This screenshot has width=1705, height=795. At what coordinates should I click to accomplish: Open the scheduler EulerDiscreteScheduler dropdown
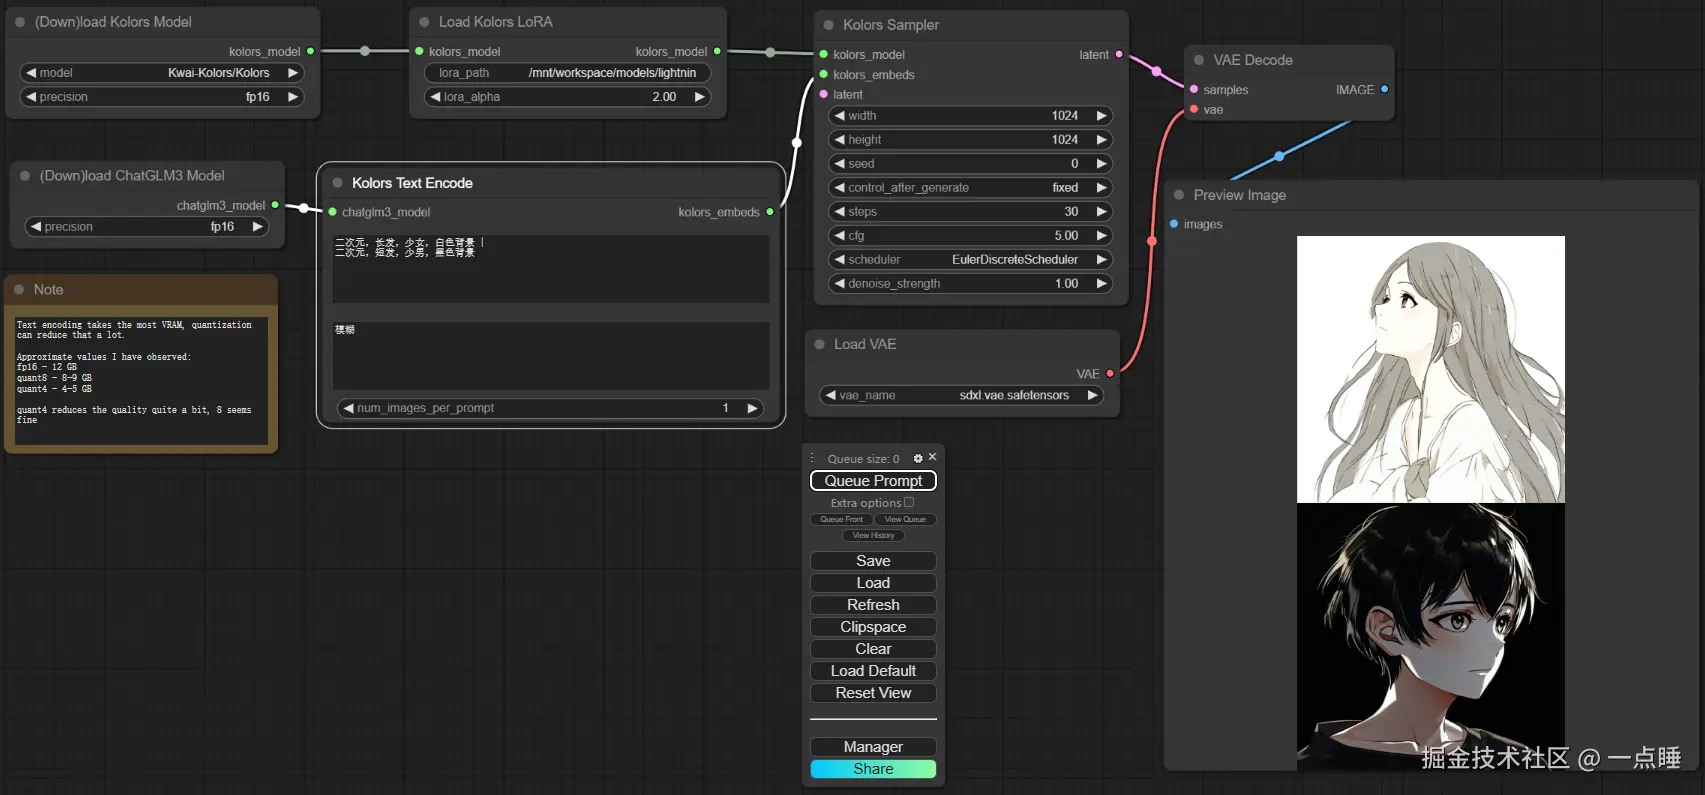(x=971, y=260)
